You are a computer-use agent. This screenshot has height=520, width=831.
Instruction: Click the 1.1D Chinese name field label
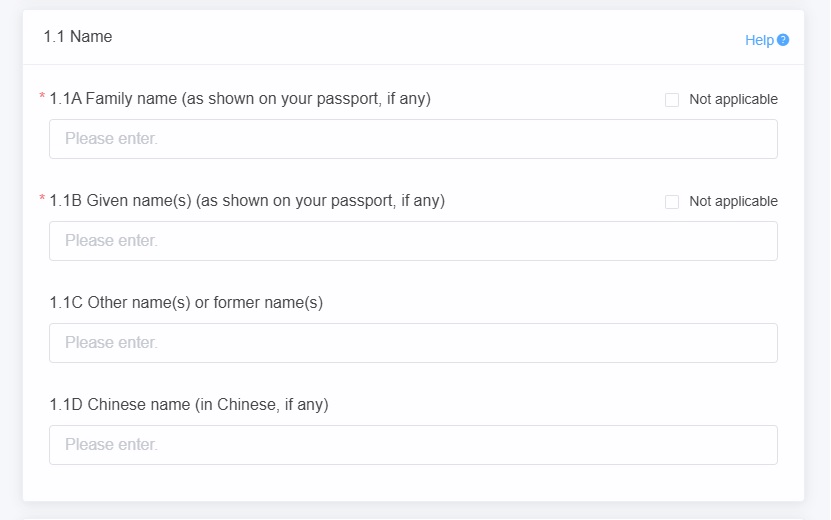tap(189, 404)
